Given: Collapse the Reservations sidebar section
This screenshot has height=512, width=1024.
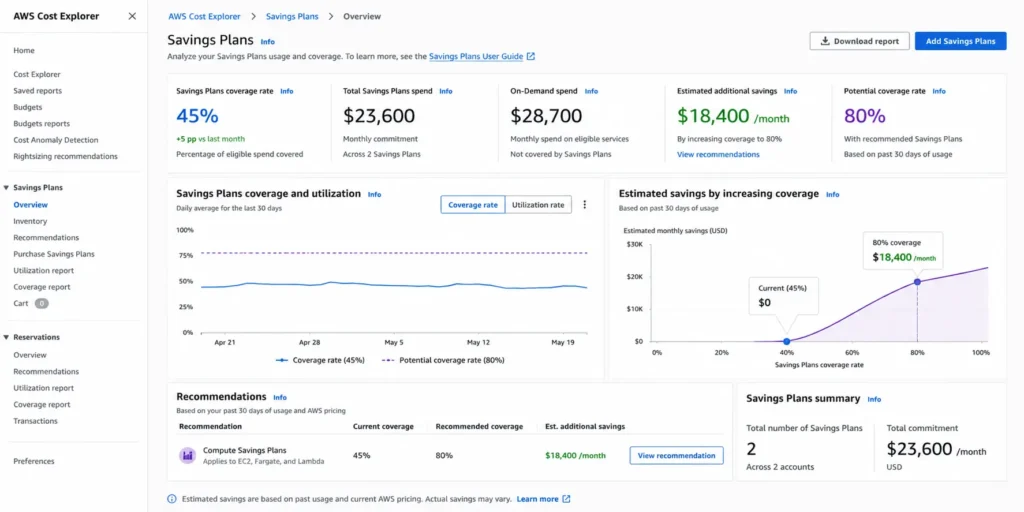Looking at the screenshot, I should click(7, 337).
